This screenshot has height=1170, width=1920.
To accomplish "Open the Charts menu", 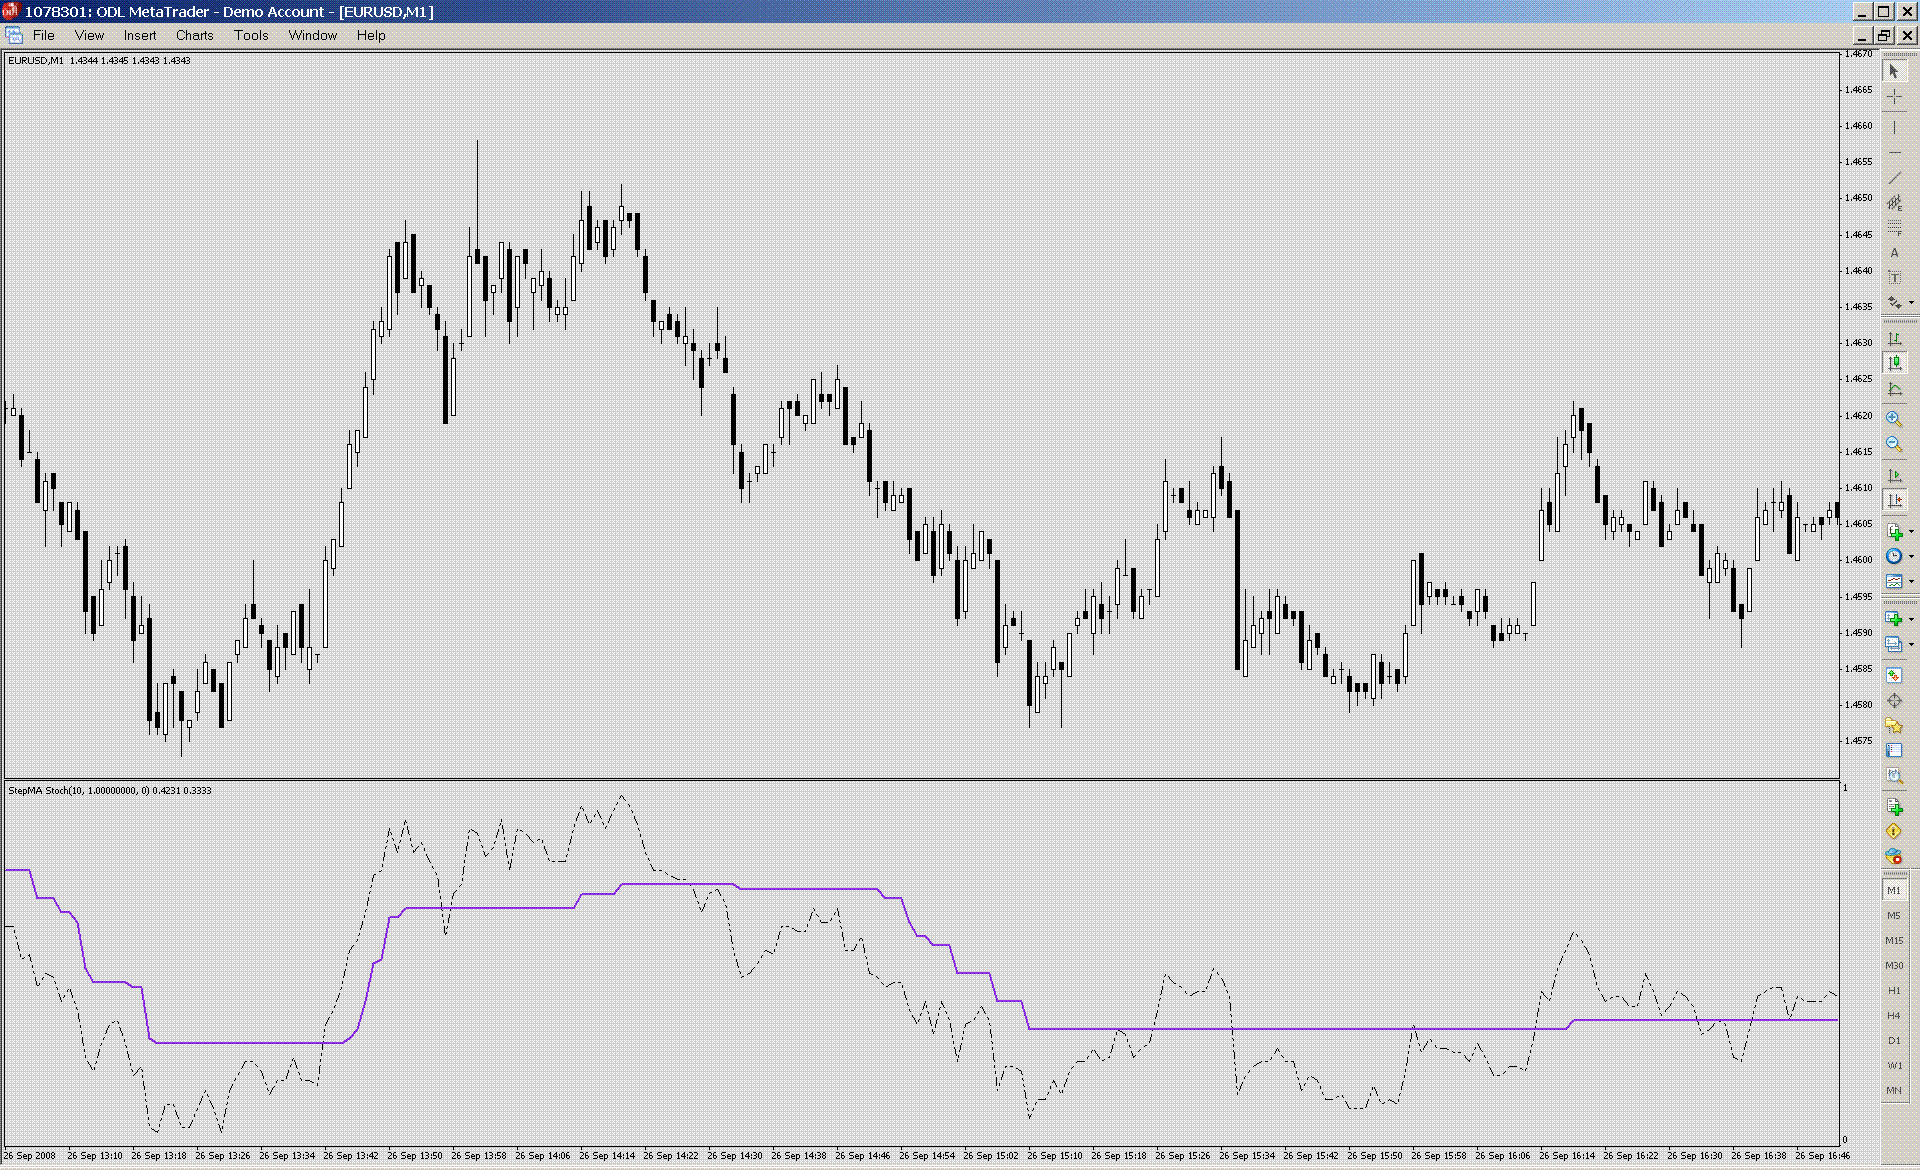I will [194, 35].
